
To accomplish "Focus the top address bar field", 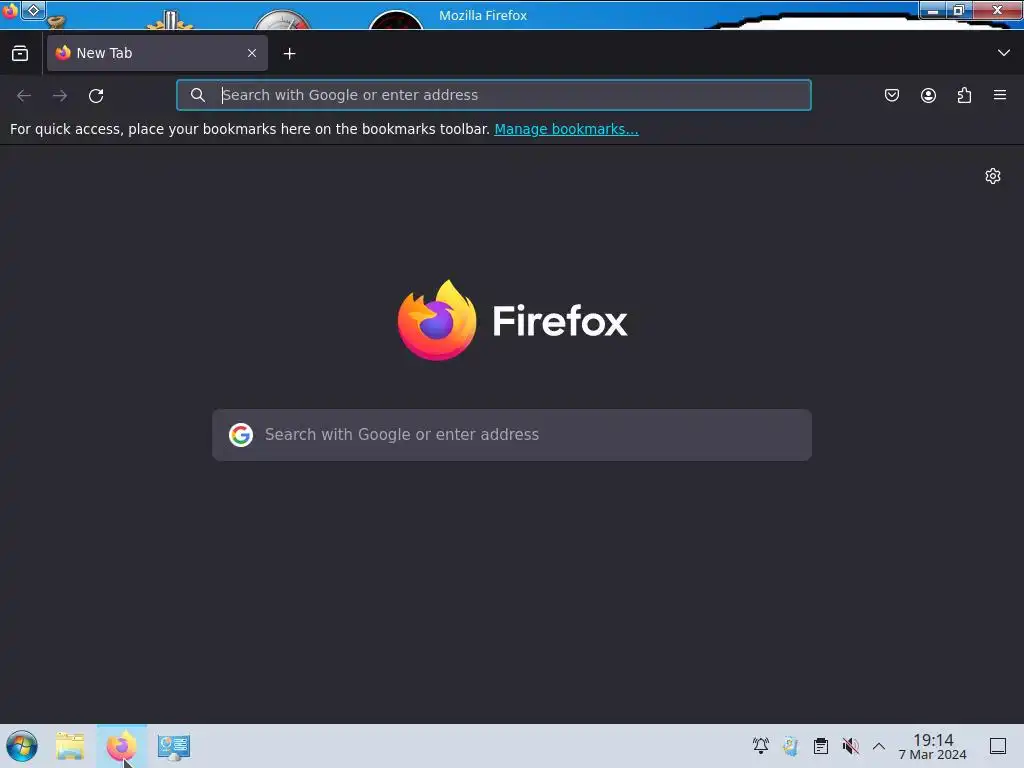I will [x=494, y=95].
